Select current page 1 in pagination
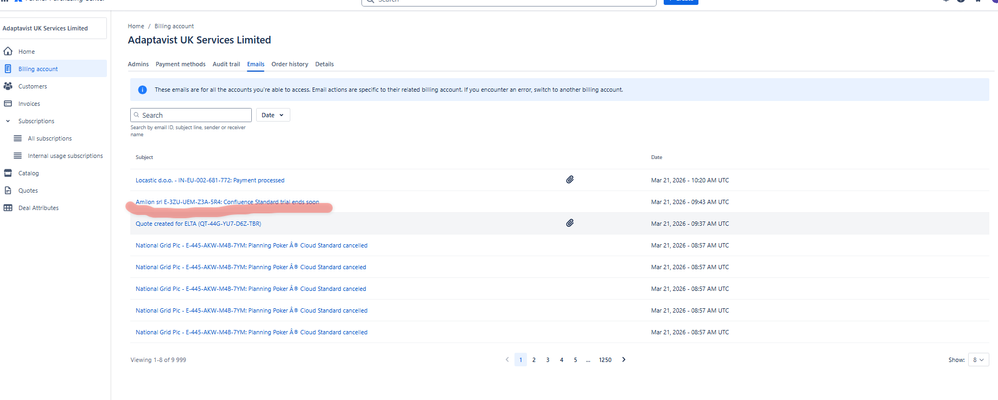998x400 pixels. pyautogui.click(x=521, y=360)
